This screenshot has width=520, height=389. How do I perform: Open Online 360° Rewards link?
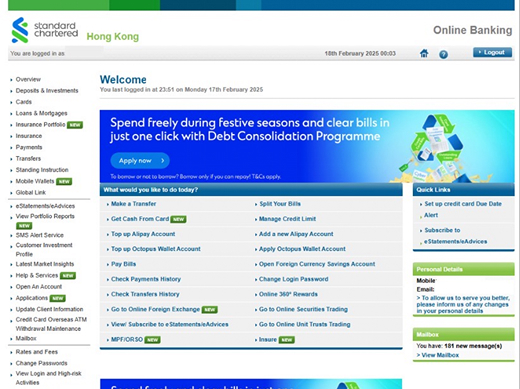(288, 294)
